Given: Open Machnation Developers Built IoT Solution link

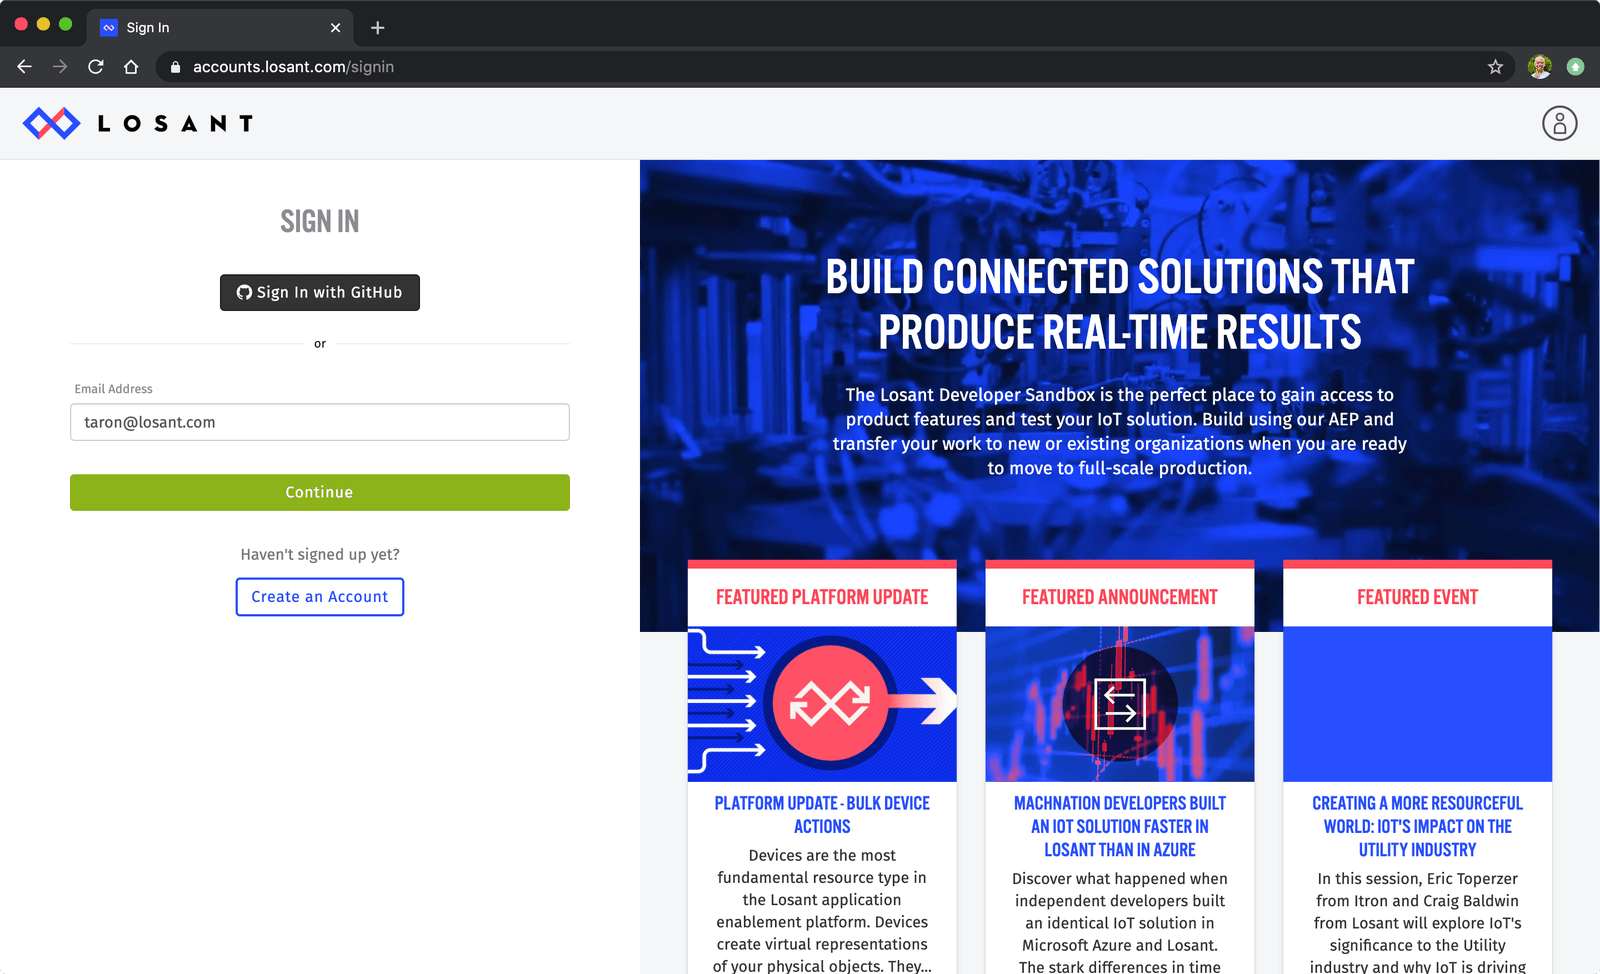Looking at the screenshot, I should 1120,826.
